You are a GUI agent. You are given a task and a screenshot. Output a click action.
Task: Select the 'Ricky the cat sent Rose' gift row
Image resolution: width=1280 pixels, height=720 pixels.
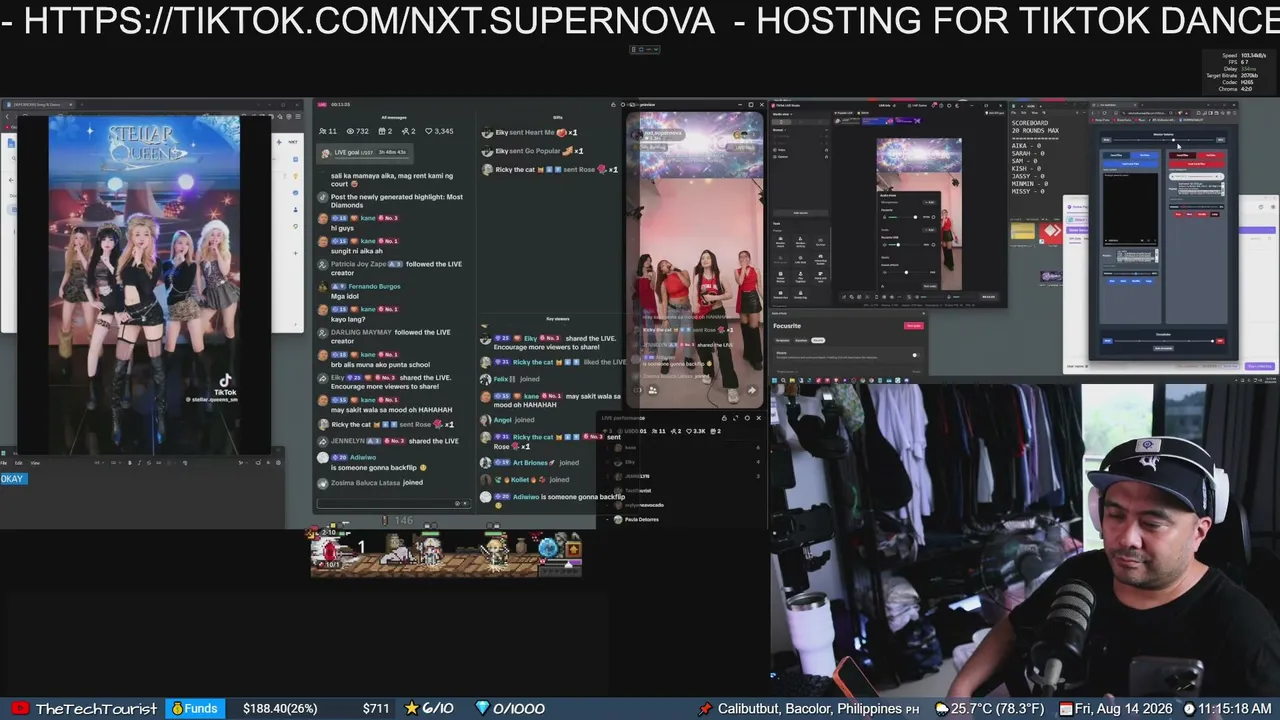tap(548, 170)
